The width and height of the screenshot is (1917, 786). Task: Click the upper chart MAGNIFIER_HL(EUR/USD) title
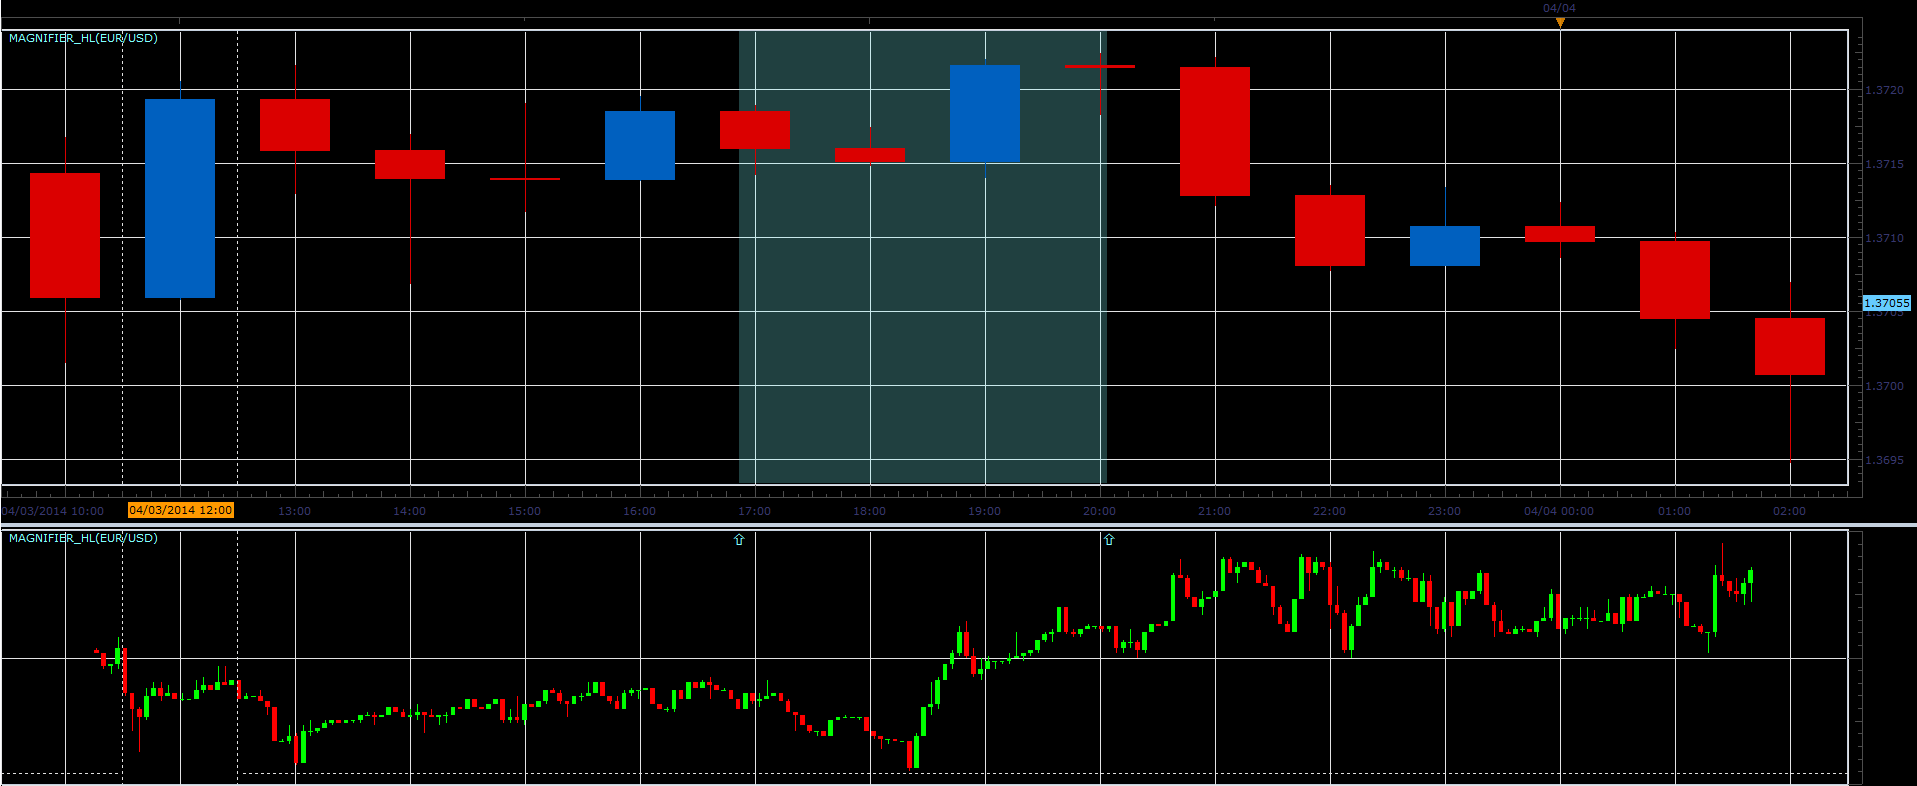click(83, 38)
